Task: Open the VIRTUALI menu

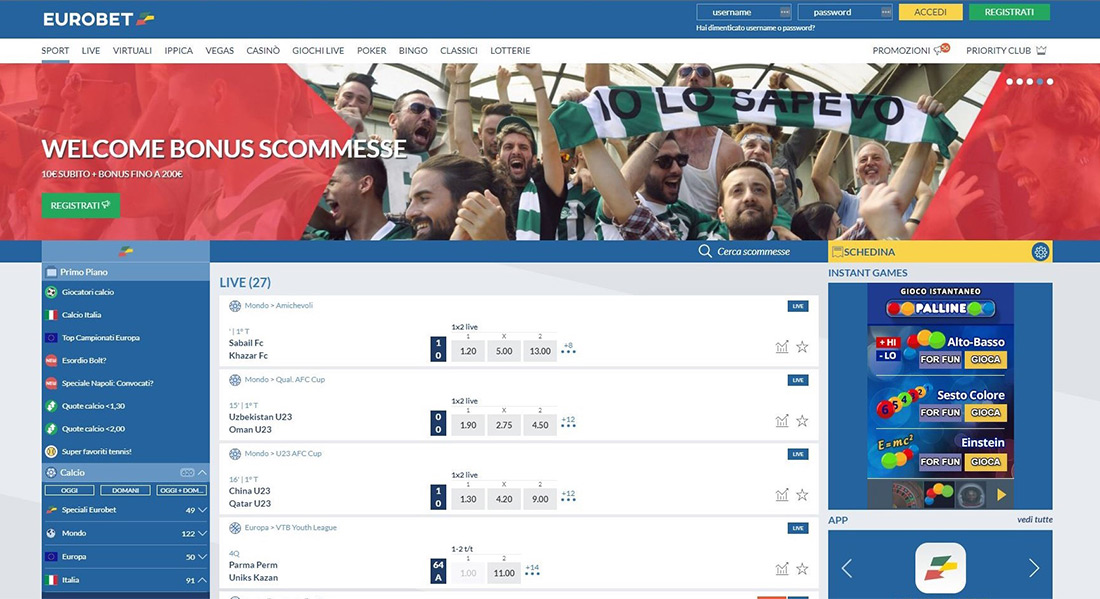Action: pos(132,51)
